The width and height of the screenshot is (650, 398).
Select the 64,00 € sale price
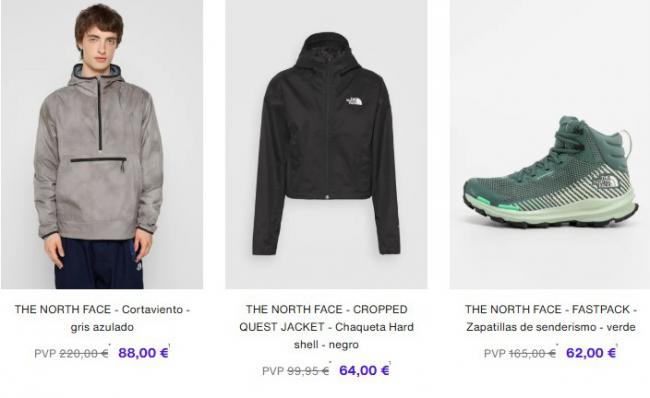(x=364, y=370)
